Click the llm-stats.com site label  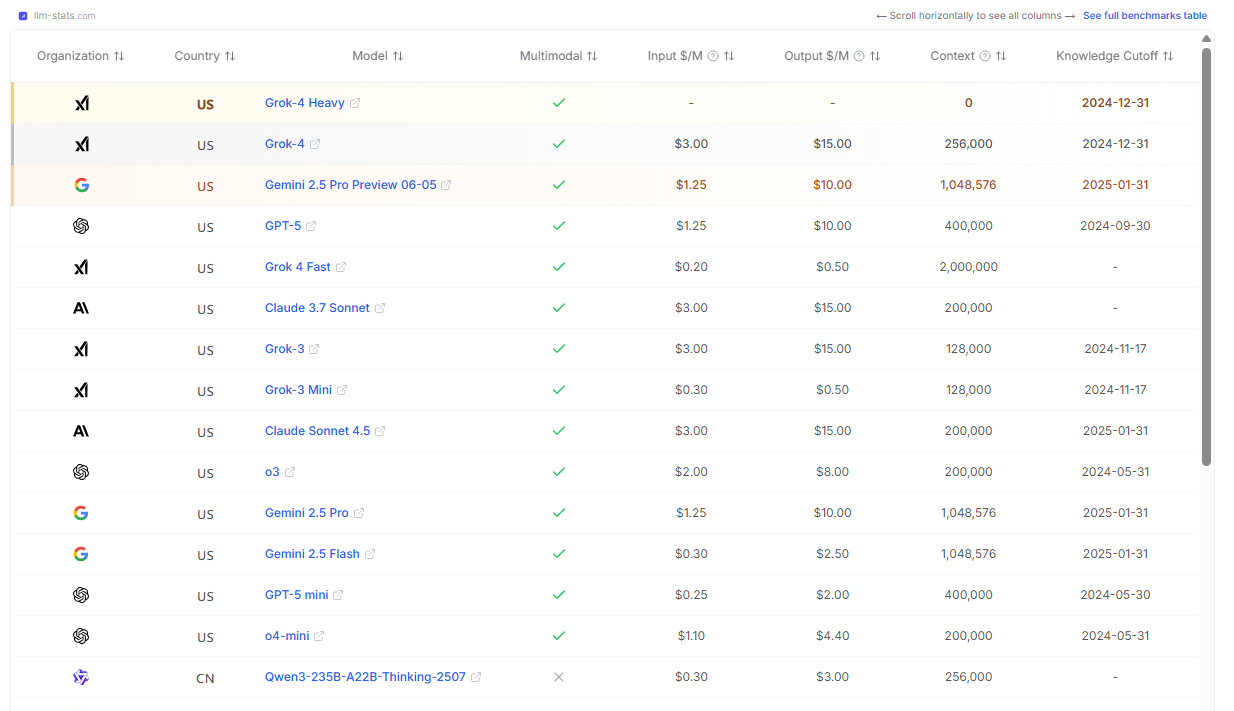(64, 16)
